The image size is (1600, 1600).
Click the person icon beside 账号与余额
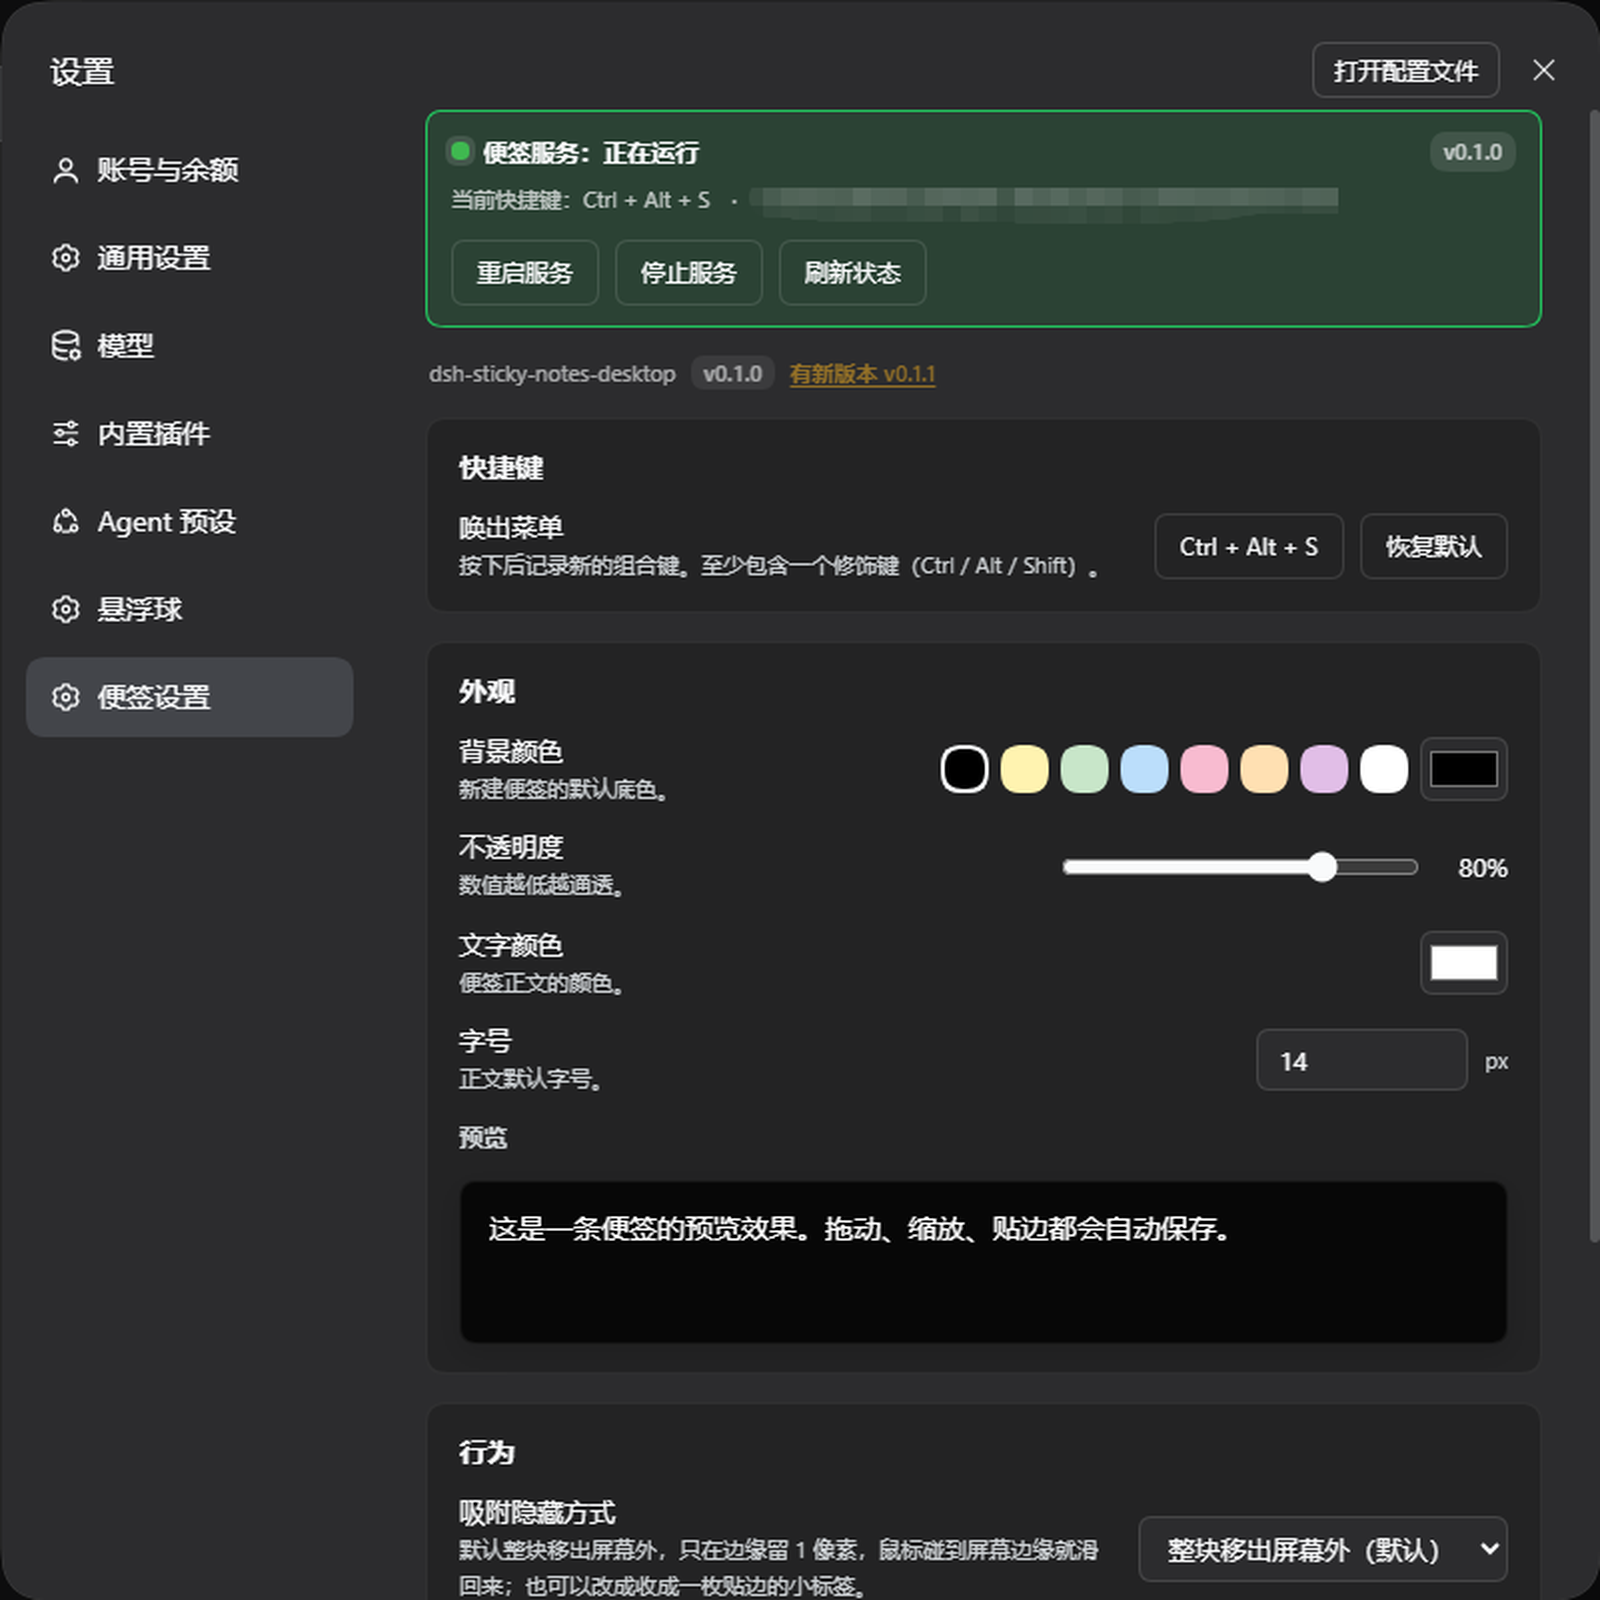tap(65, 170)
